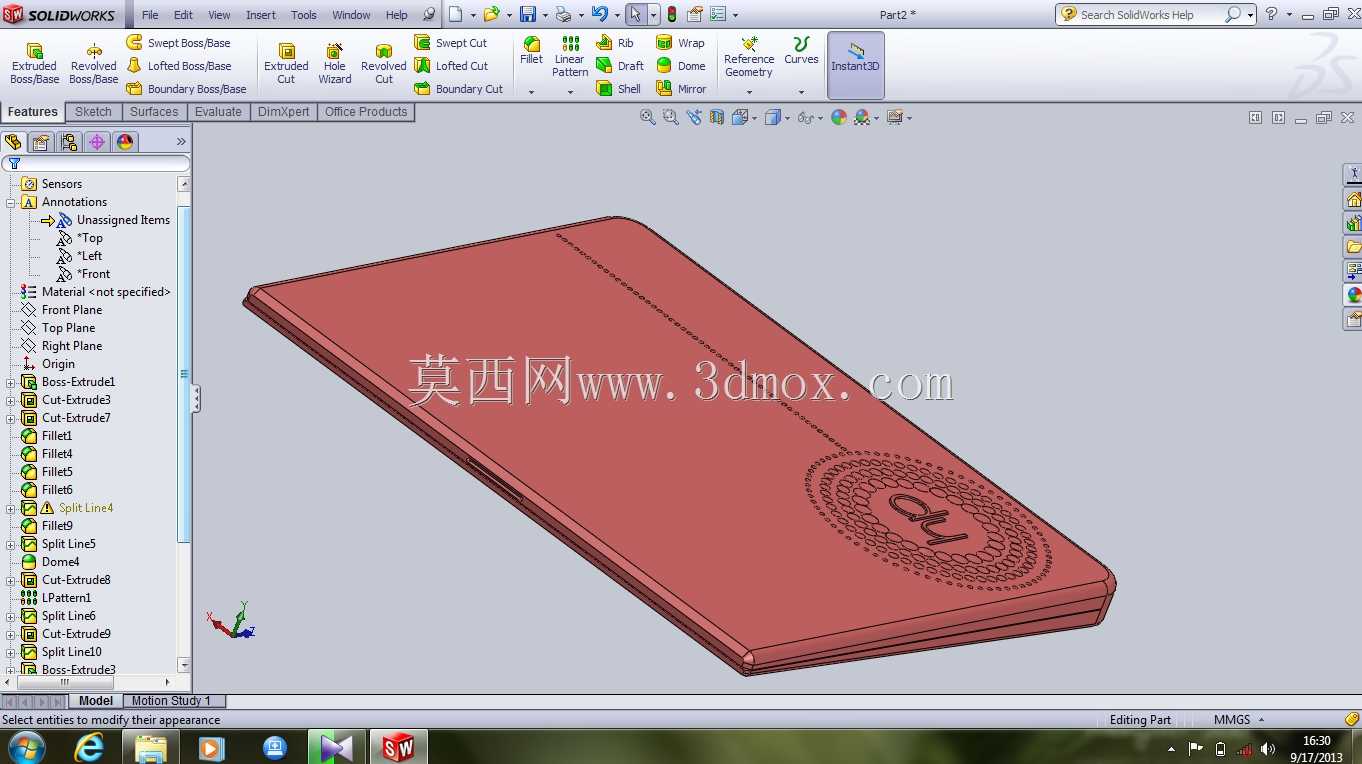The width and height of the screenshot is (1362, 764).
Task: Expand the Reference Geometry dropdown arrow
Action: [x=749, y=92]
